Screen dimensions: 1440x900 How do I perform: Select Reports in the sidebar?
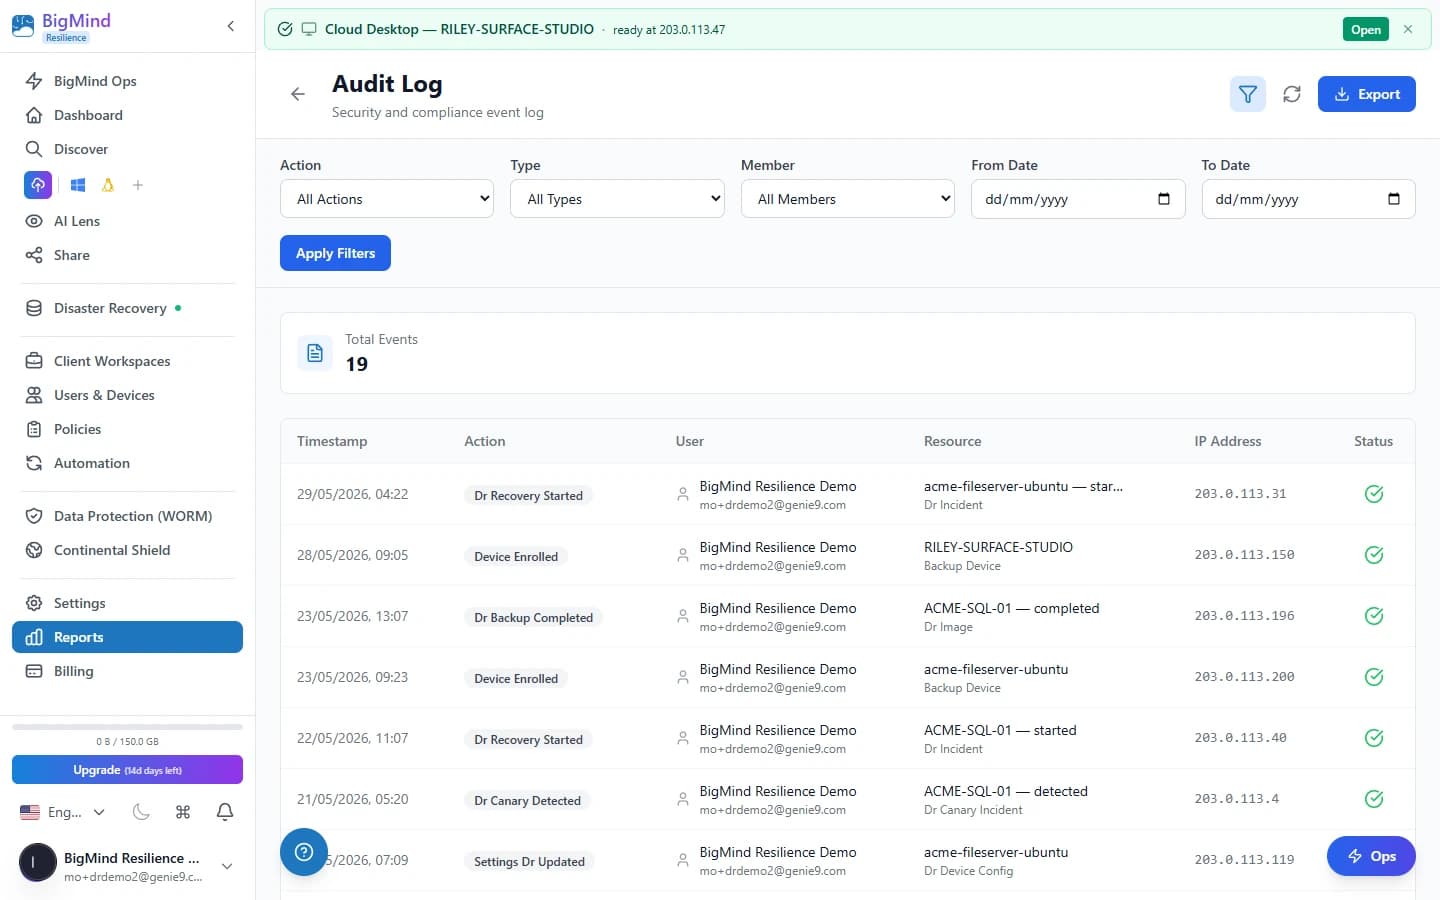127,637
